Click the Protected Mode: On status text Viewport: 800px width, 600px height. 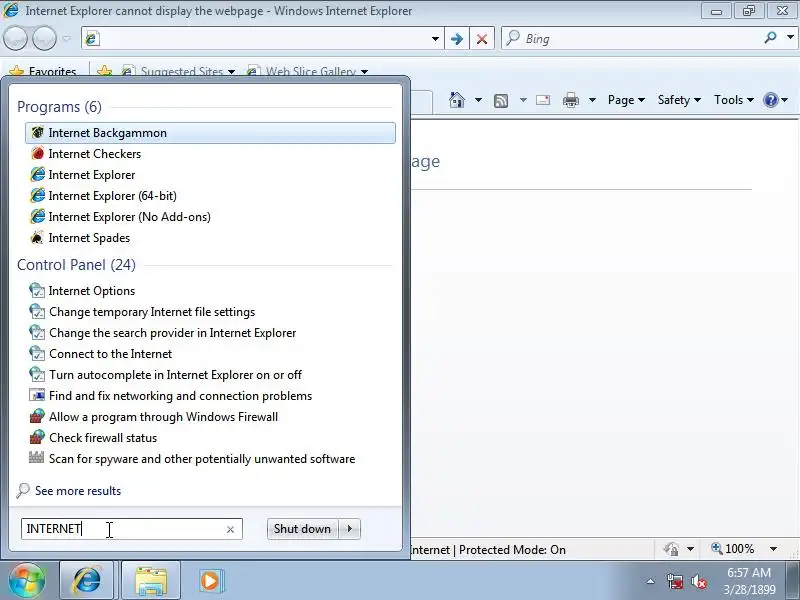512,549
